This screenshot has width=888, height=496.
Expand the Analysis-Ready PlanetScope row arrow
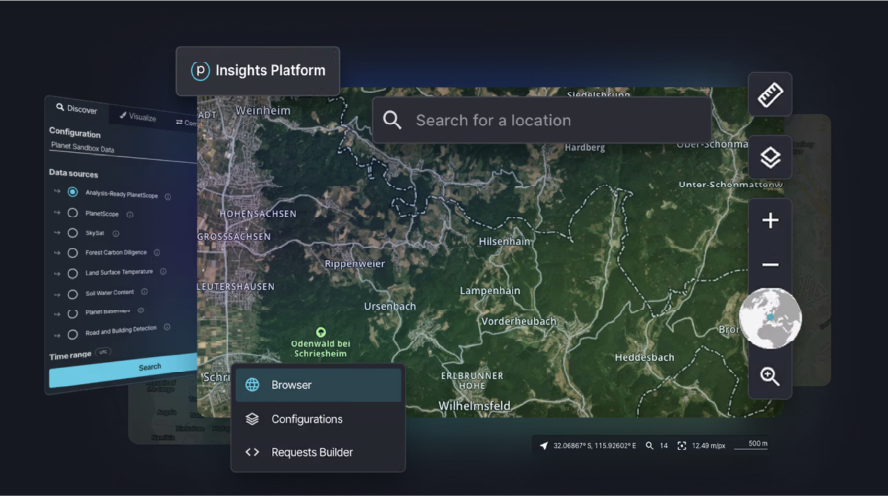coord(57,191)
